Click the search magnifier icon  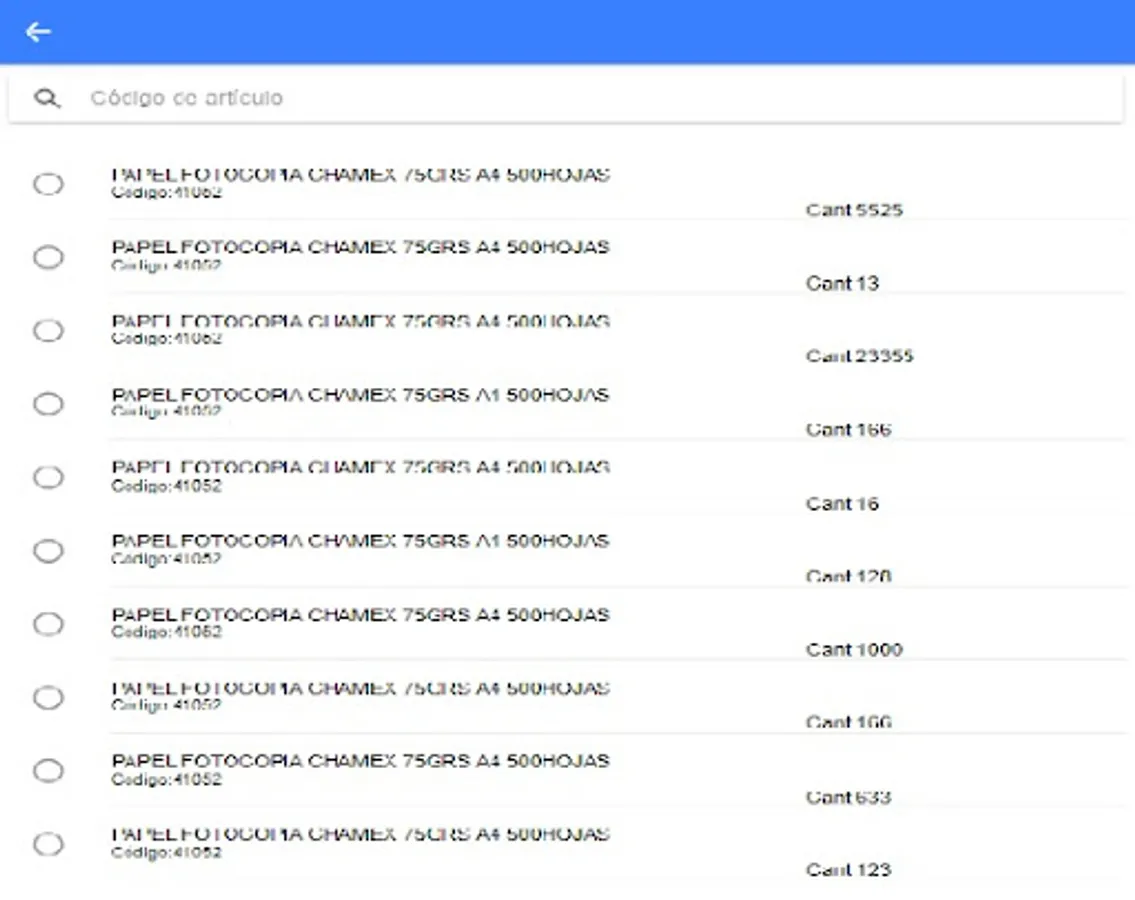pyautogui.click(x=47, y=98)
